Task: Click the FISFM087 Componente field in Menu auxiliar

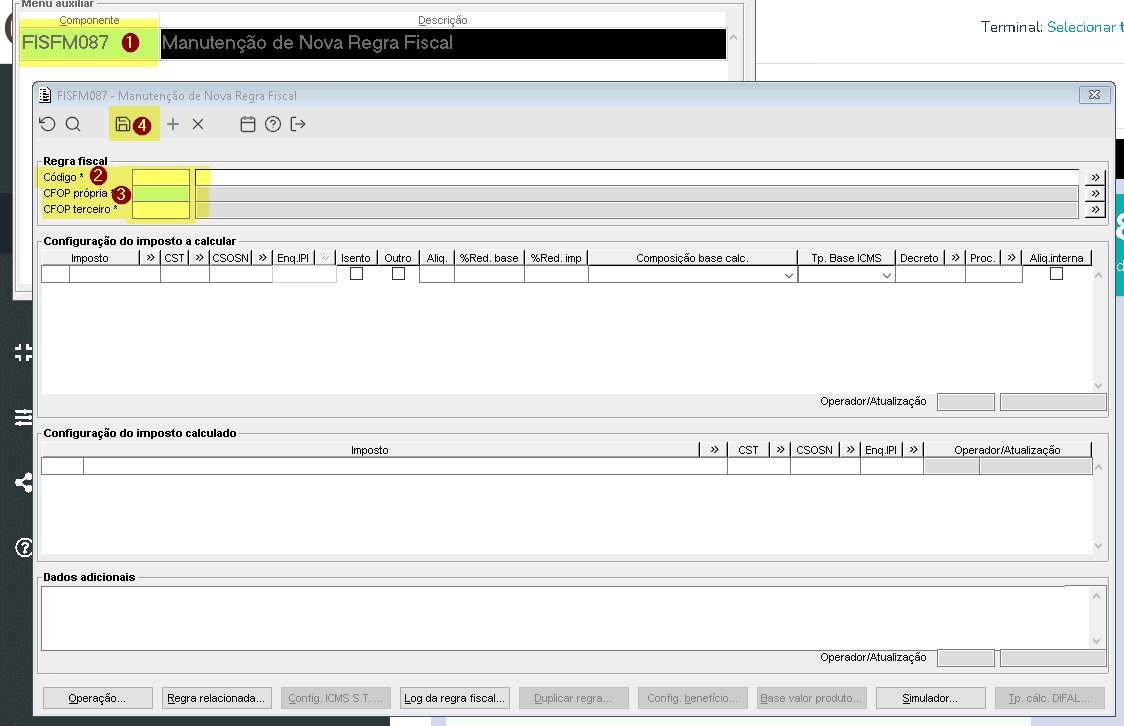Action: (x=89, y=43)
